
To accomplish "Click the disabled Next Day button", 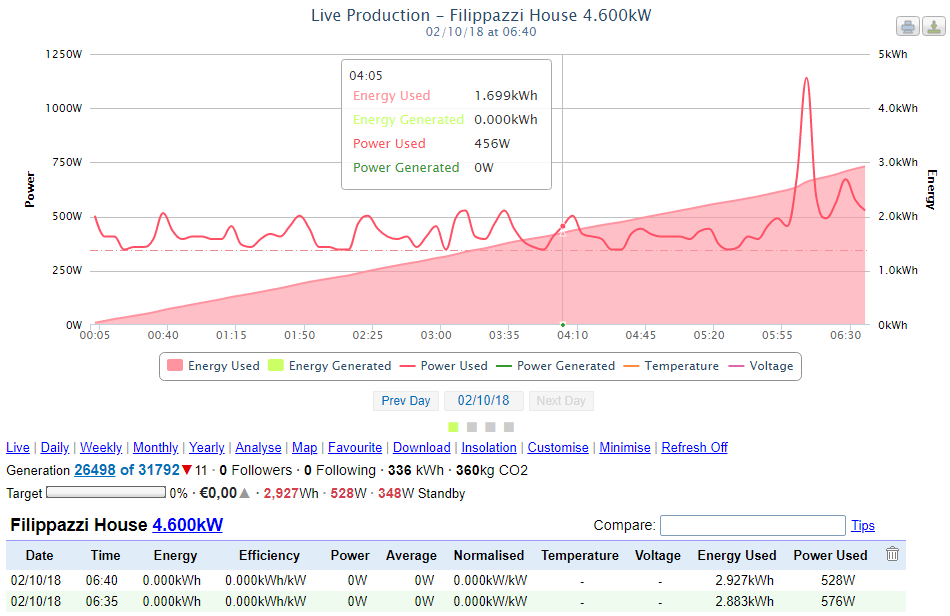I will [561, 401].
